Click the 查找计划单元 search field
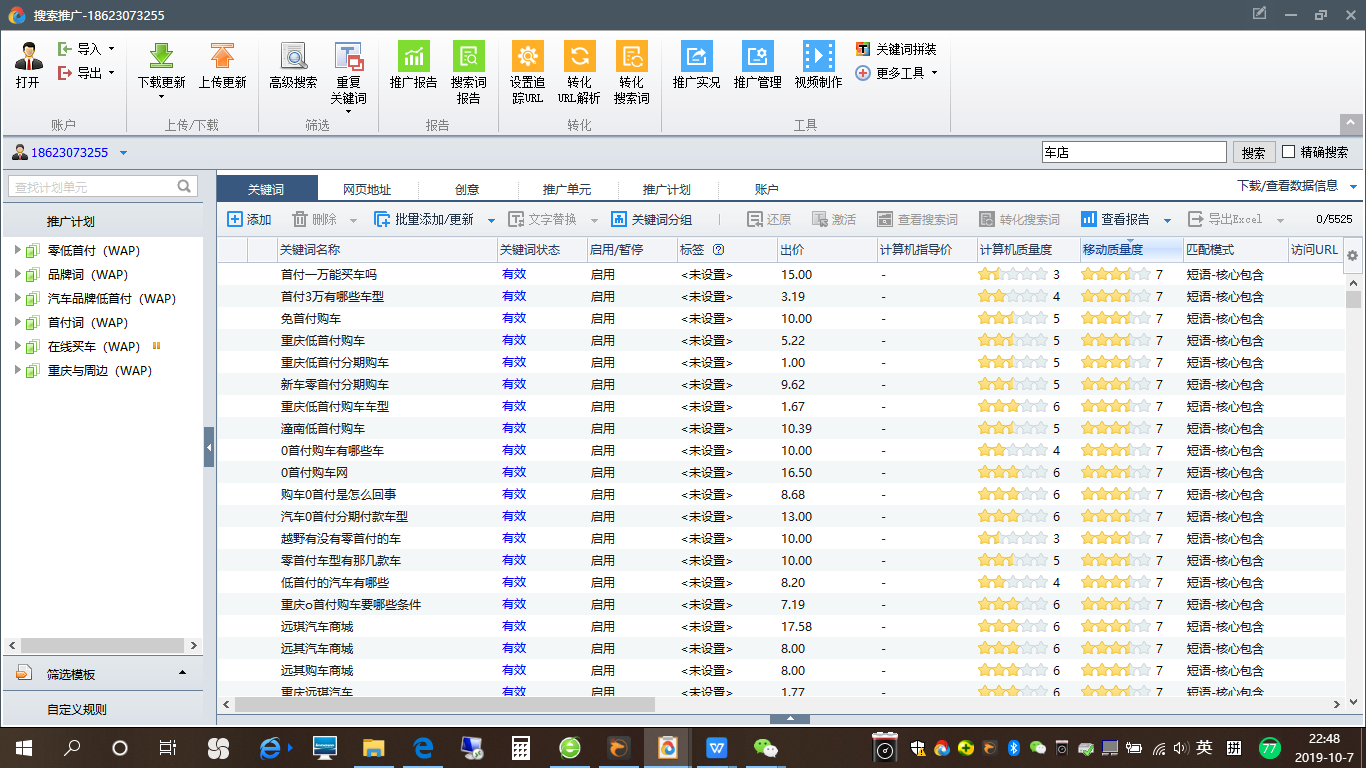Viewport: 1366px width, 768px height. point(92,187)
